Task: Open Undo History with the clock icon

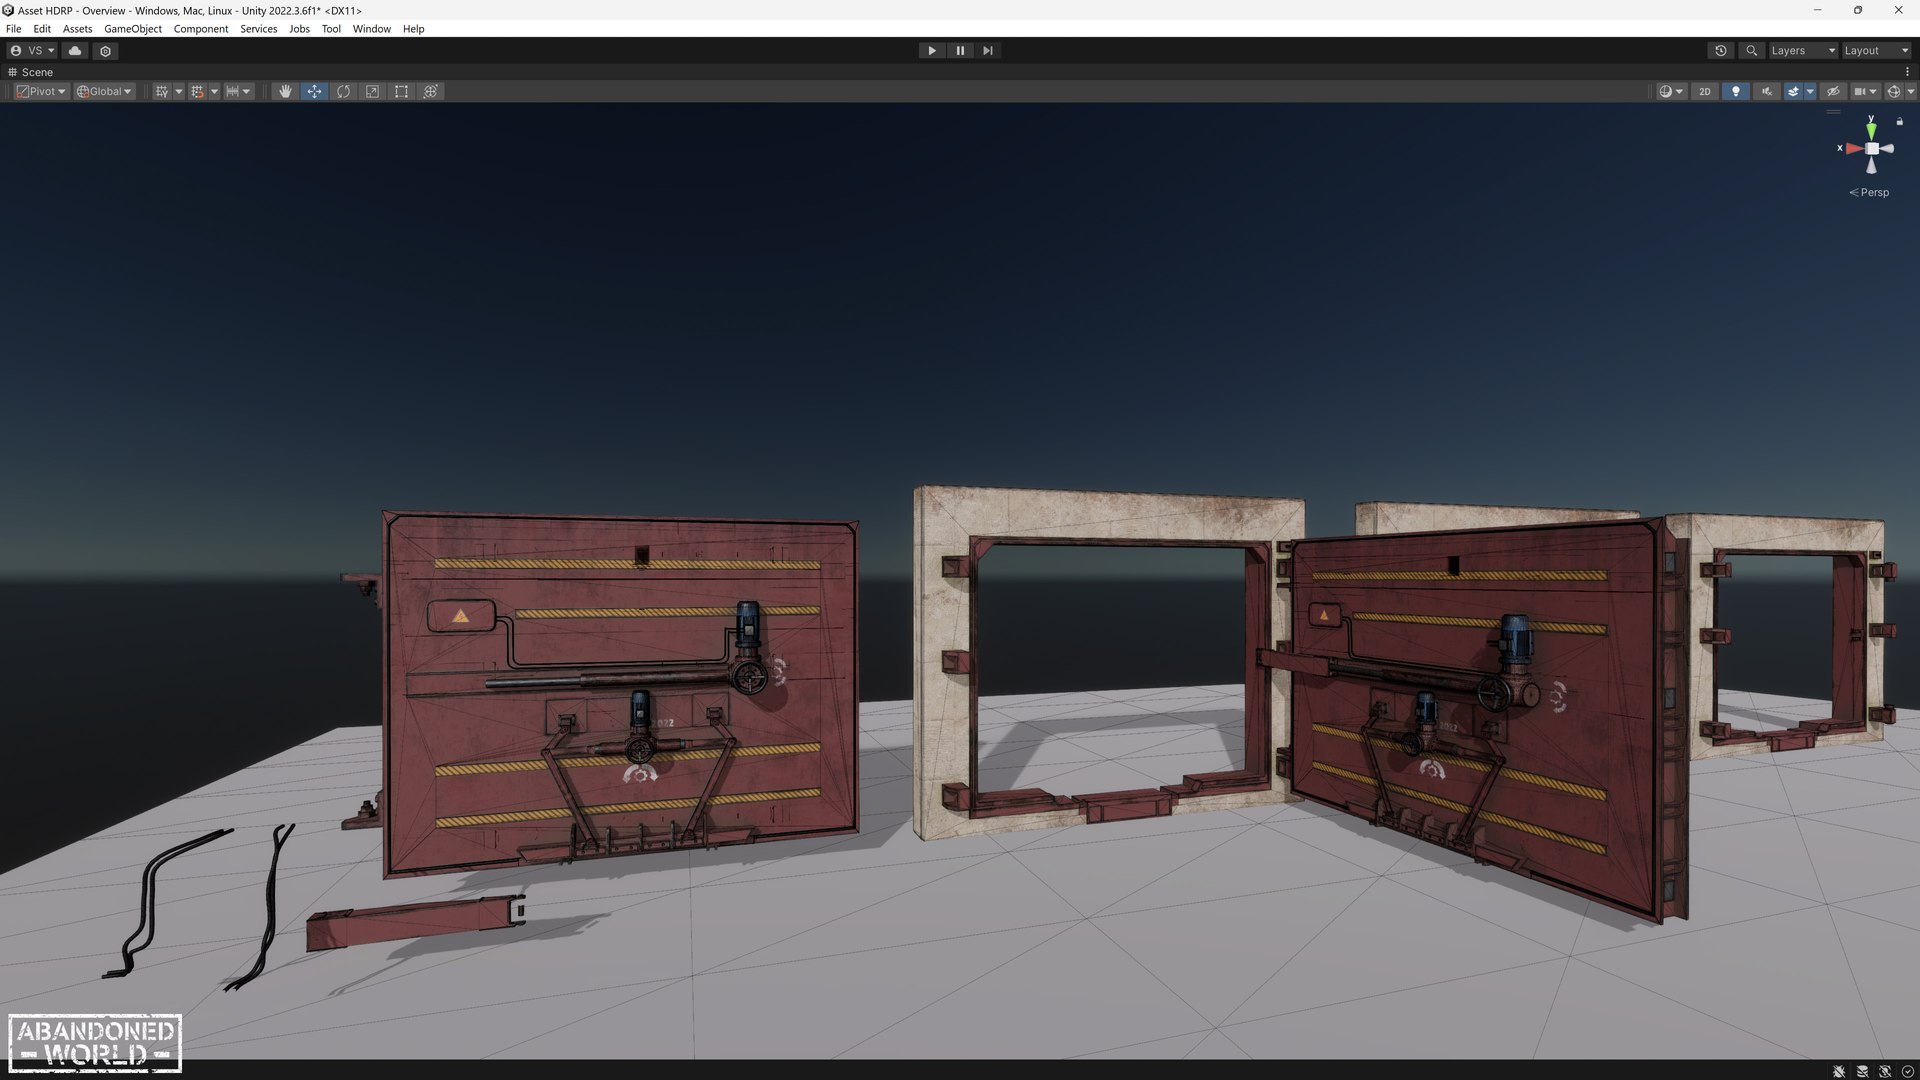Action: [x=1721, y=50]
